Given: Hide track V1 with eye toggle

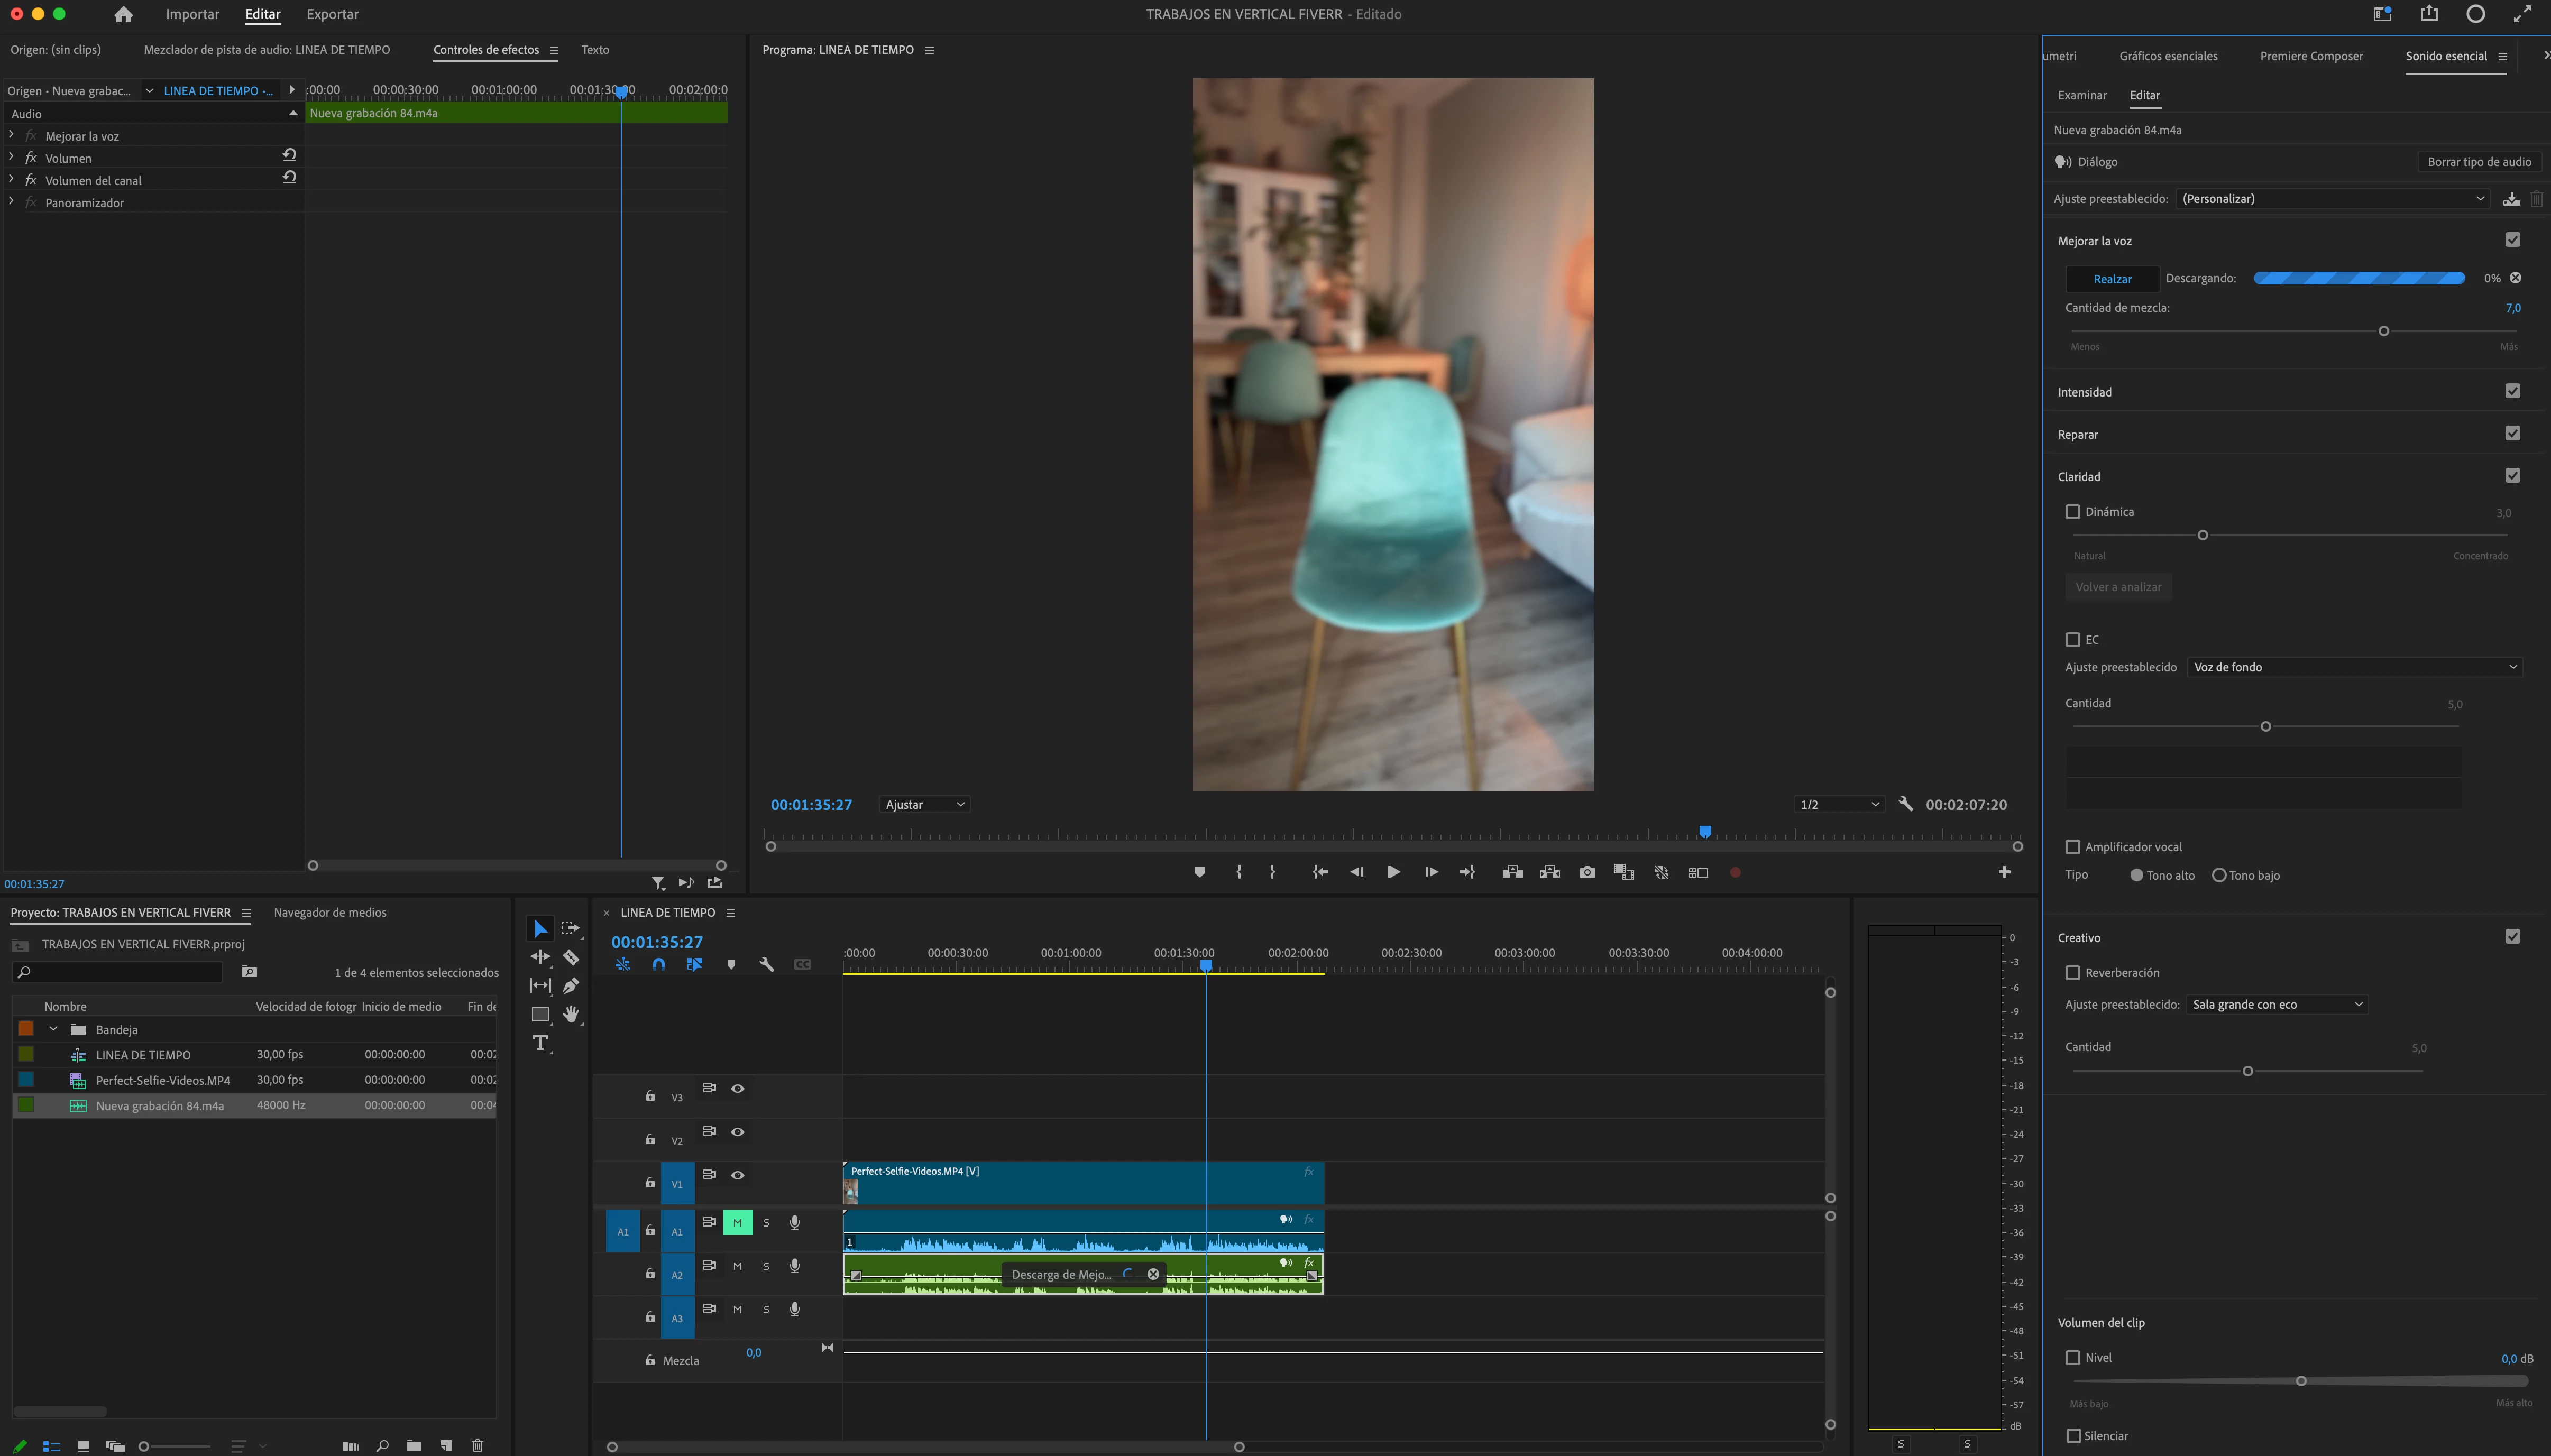Looking at the screenshot, I should click(x=737, y=1175).
